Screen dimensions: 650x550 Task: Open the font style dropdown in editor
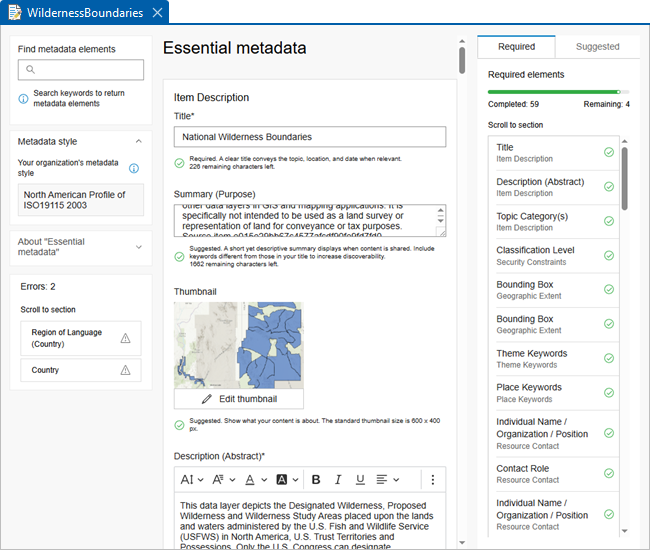tap(224, 480)
